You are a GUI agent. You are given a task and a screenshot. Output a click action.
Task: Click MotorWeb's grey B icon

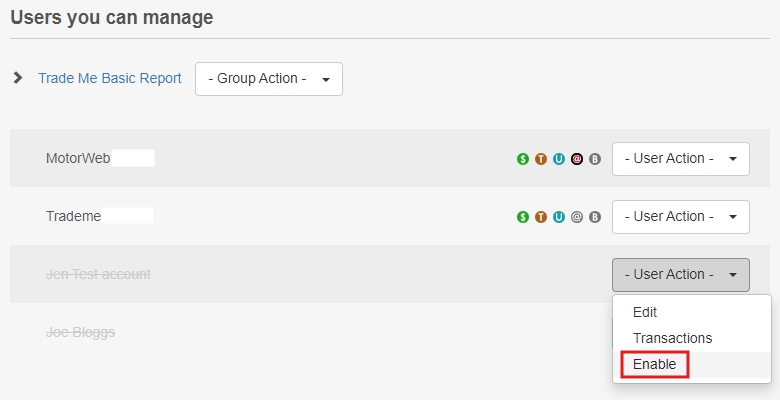pos(595,159)
